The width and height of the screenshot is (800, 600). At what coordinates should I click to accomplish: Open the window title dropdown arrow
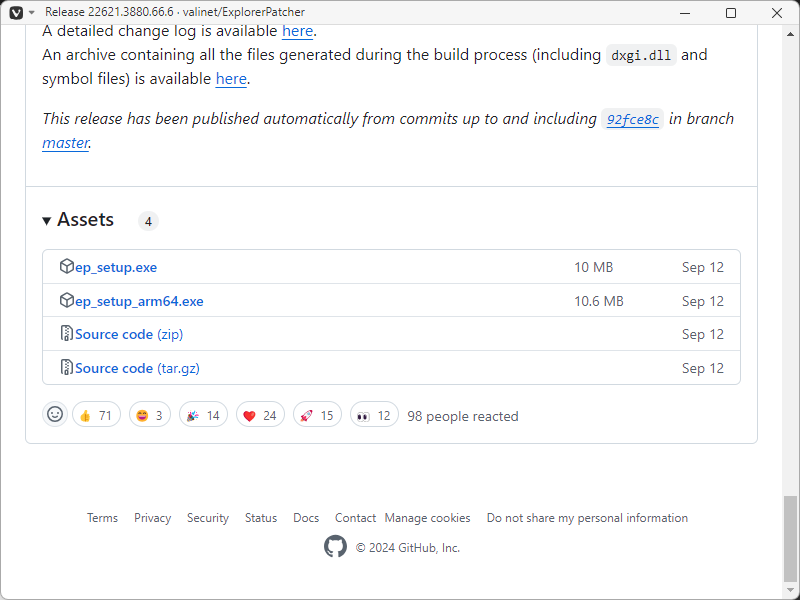click(x=32, y=12)
